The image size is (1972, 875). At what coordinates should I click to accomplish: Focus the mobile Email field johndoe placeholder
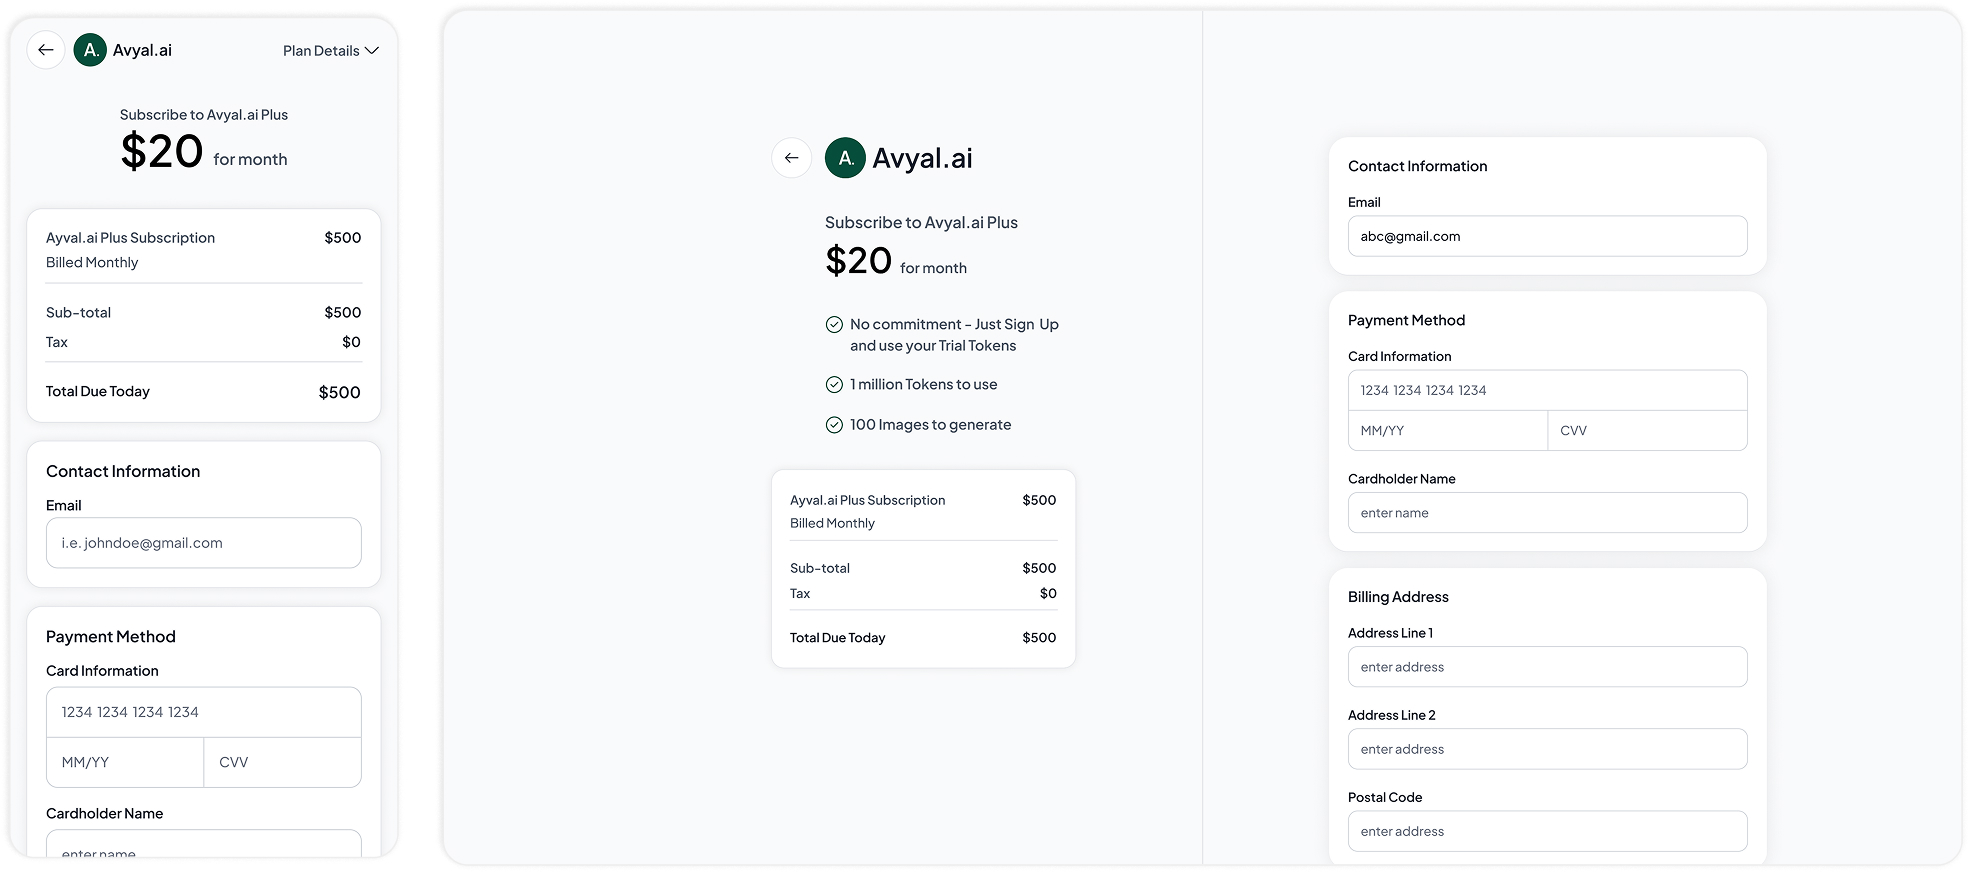(204, 543)
